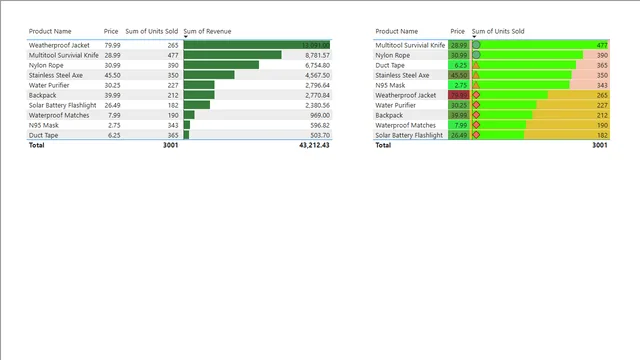This screenshot has height=360, width=640.
Task: Click price 45.50 in left table
Action: 112,75
